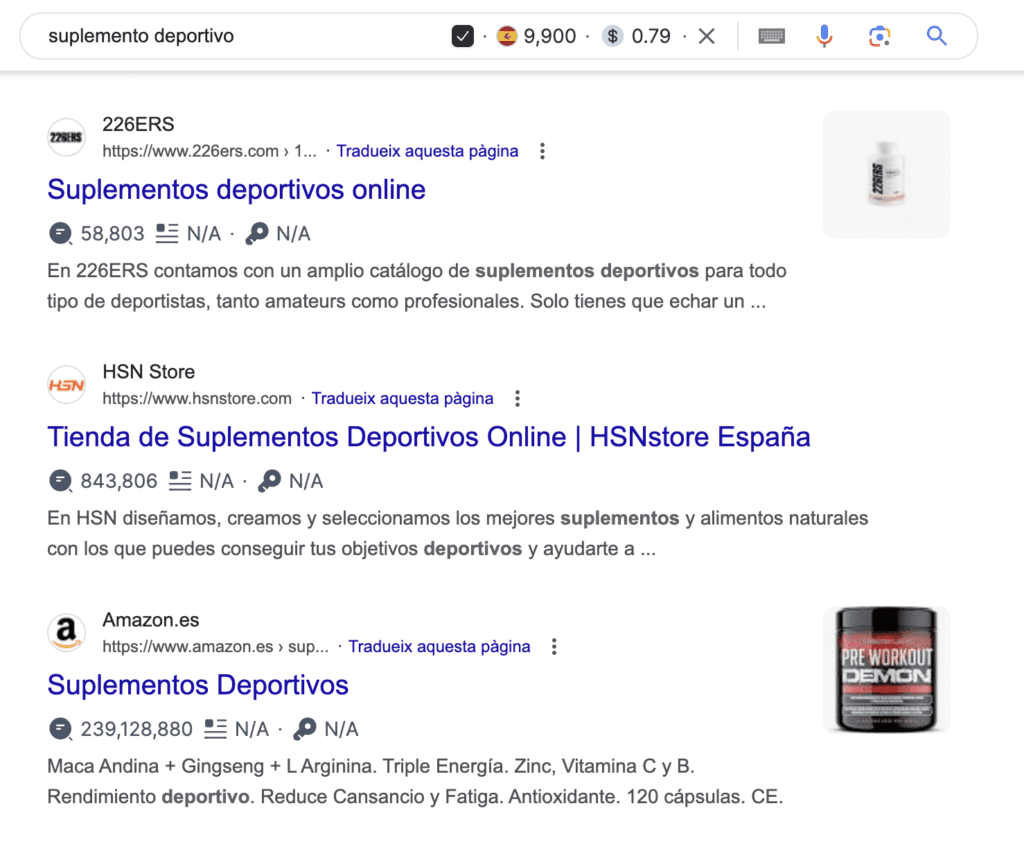Click the https://www.hsnstore.com URL

tap(197, 398)
